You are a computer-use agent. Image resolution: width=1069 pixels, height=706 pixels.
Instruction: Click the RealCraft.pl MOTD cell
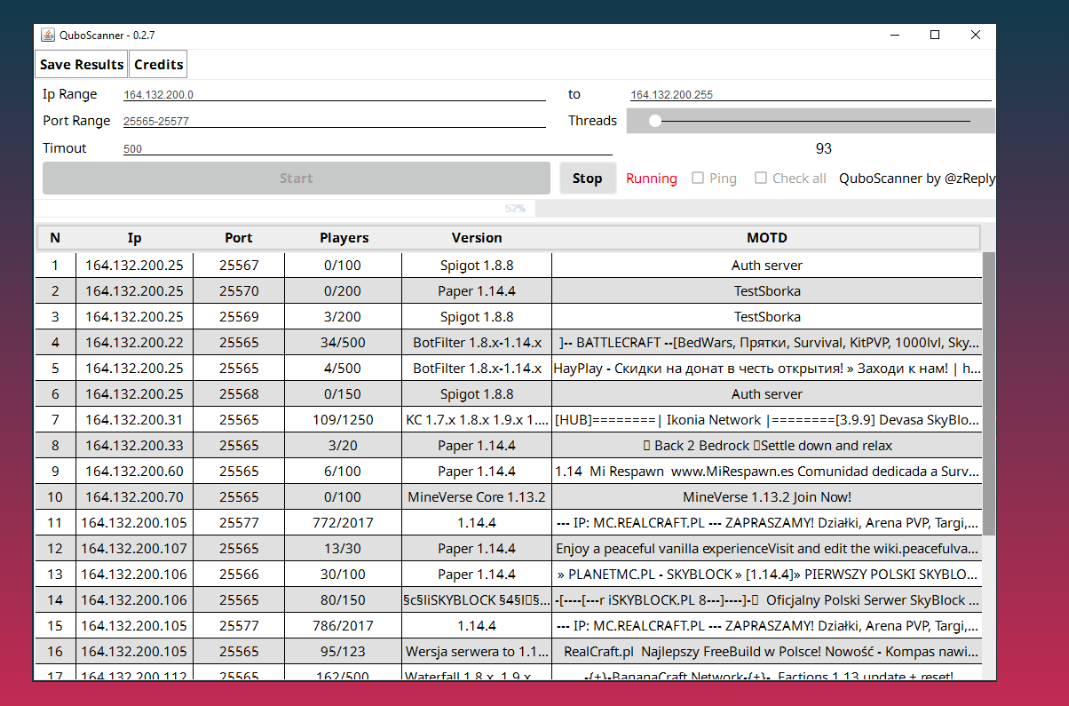[767, 651]
